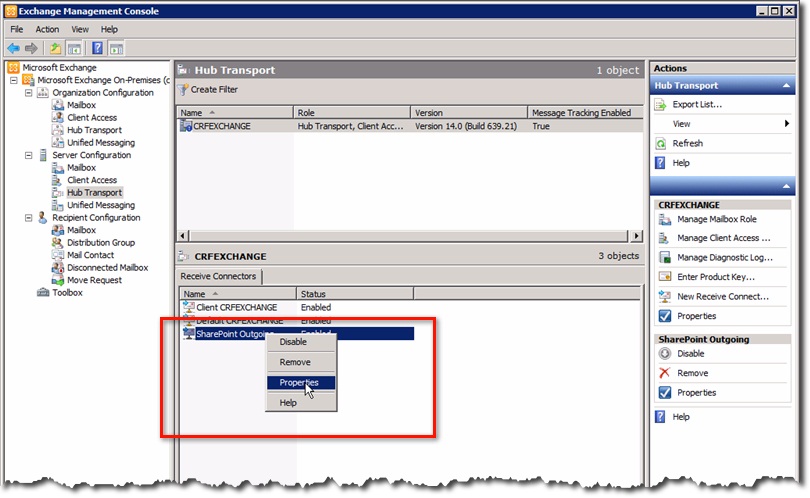This screenshot has width=810, height=498.
Task: Click the blue Help question-mark toolbar icon
Action: point(97,49)
